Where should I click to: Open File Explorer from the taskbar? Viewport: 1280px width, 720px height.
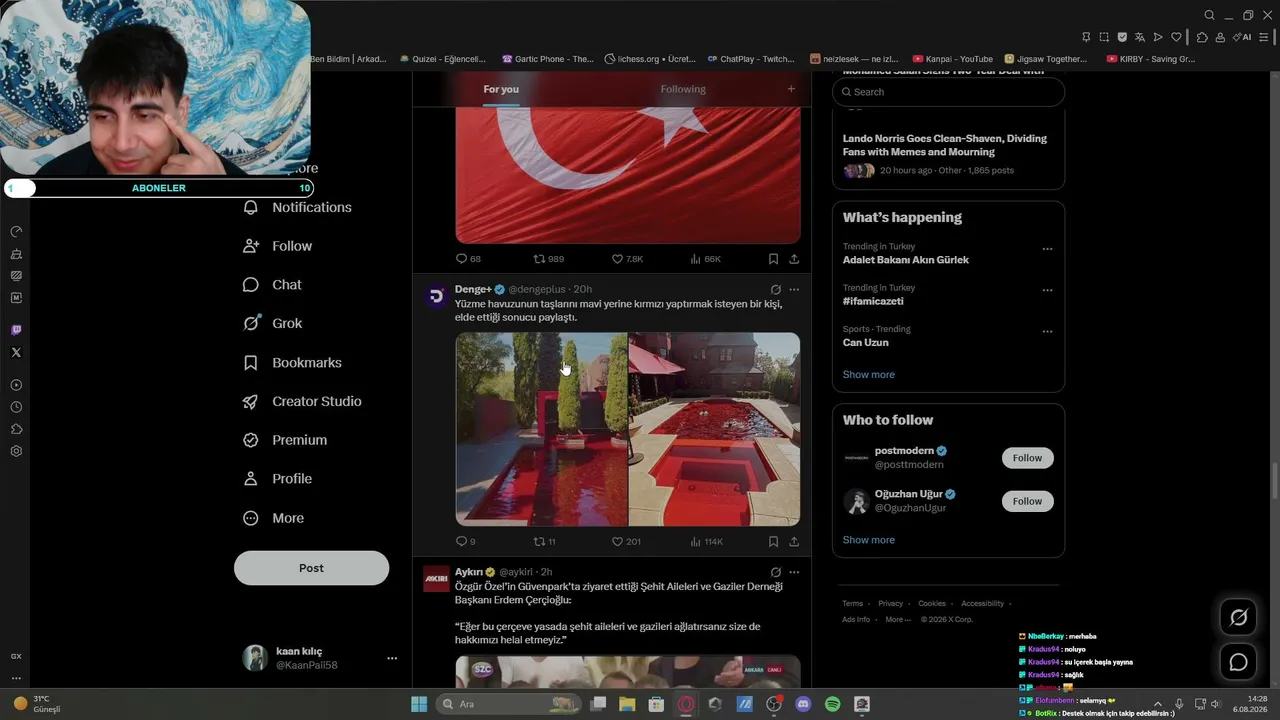(x=627, y=704)
